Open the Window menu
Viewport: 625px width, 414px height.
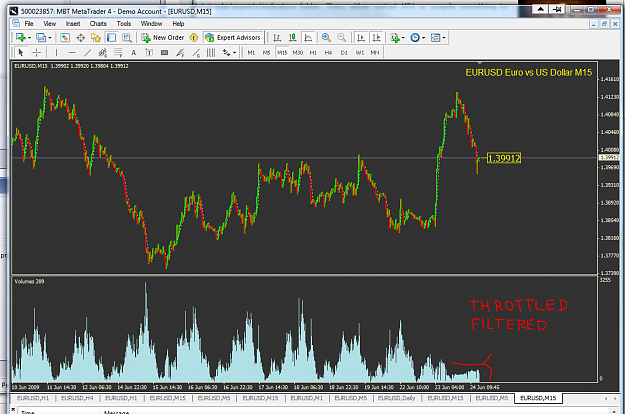[151, 24]
